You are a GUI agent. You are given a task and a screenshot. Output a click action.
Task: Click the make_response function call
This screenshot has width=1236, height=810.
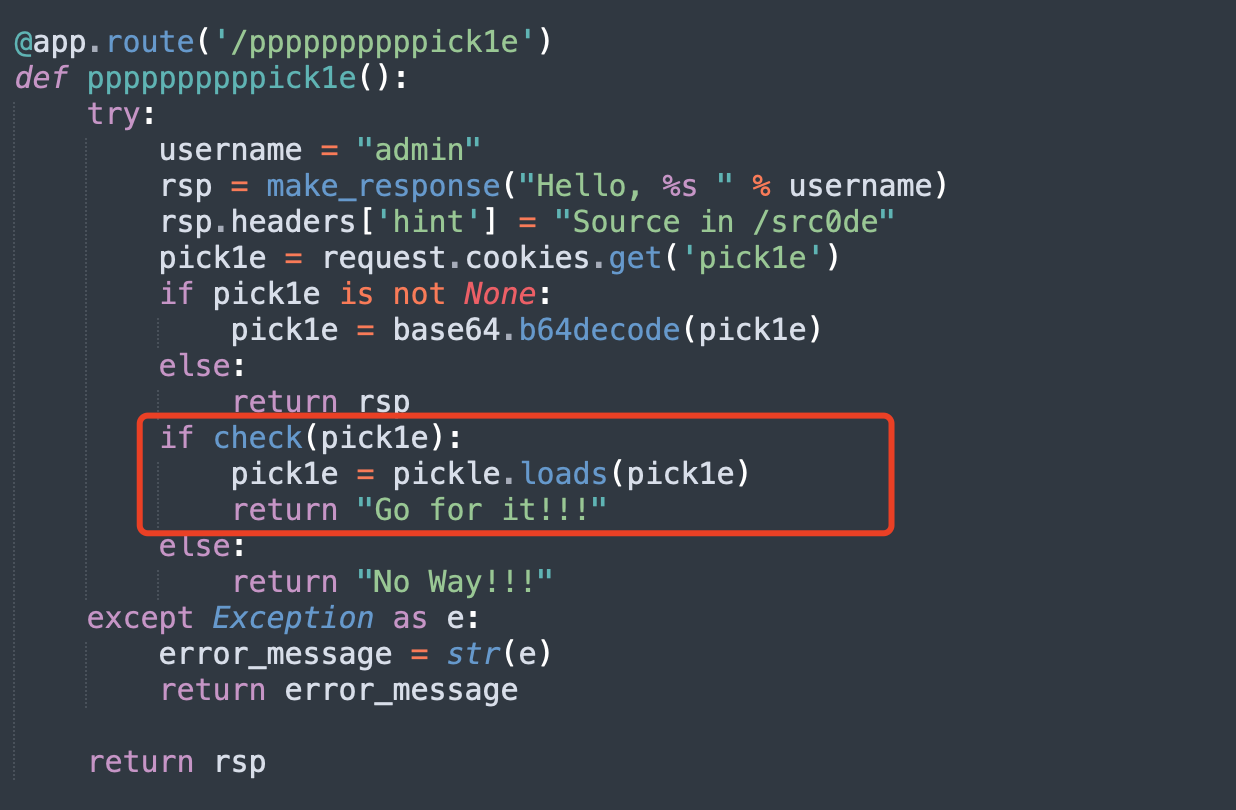(x=384, y=186)
